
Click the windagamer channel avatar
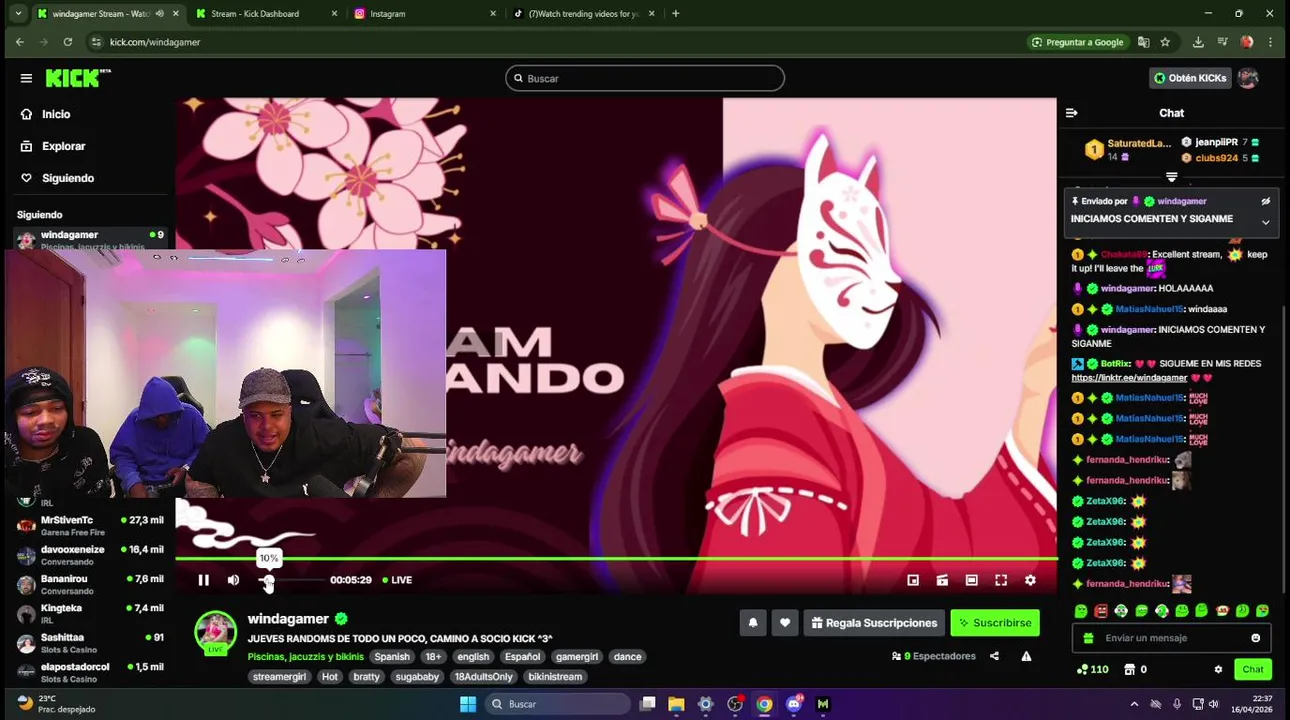click(x=215, y=633)
